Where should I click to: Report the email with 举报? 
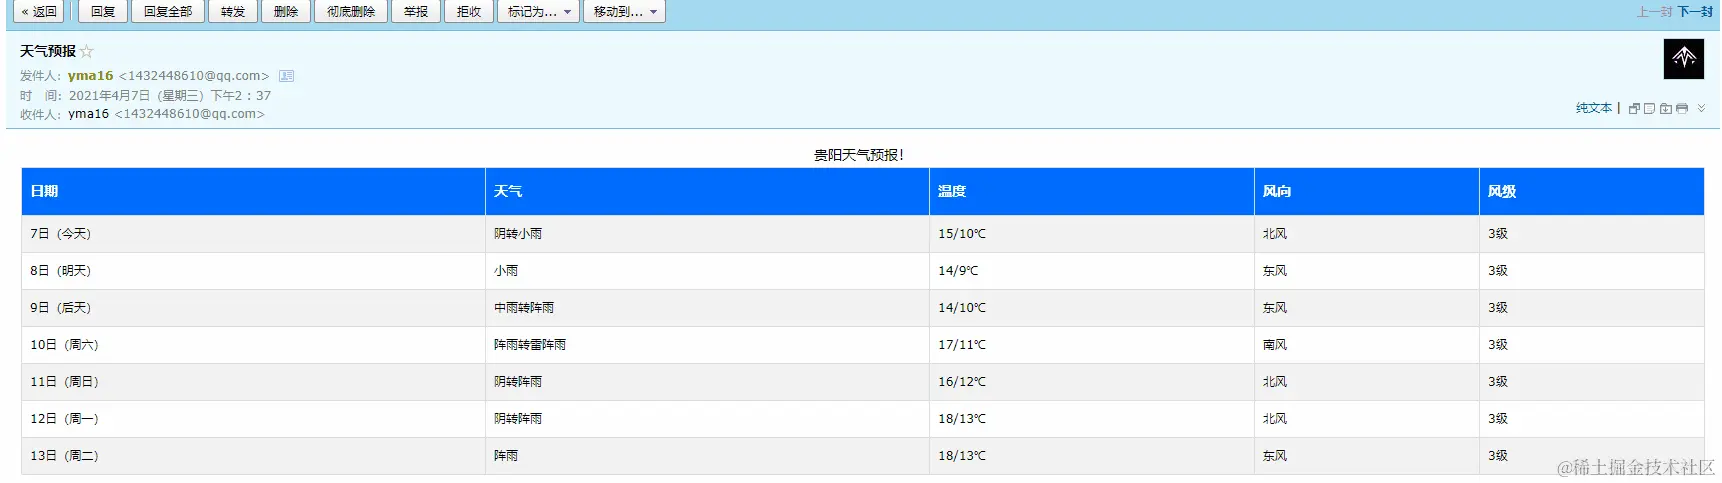(x=416, y=12)
